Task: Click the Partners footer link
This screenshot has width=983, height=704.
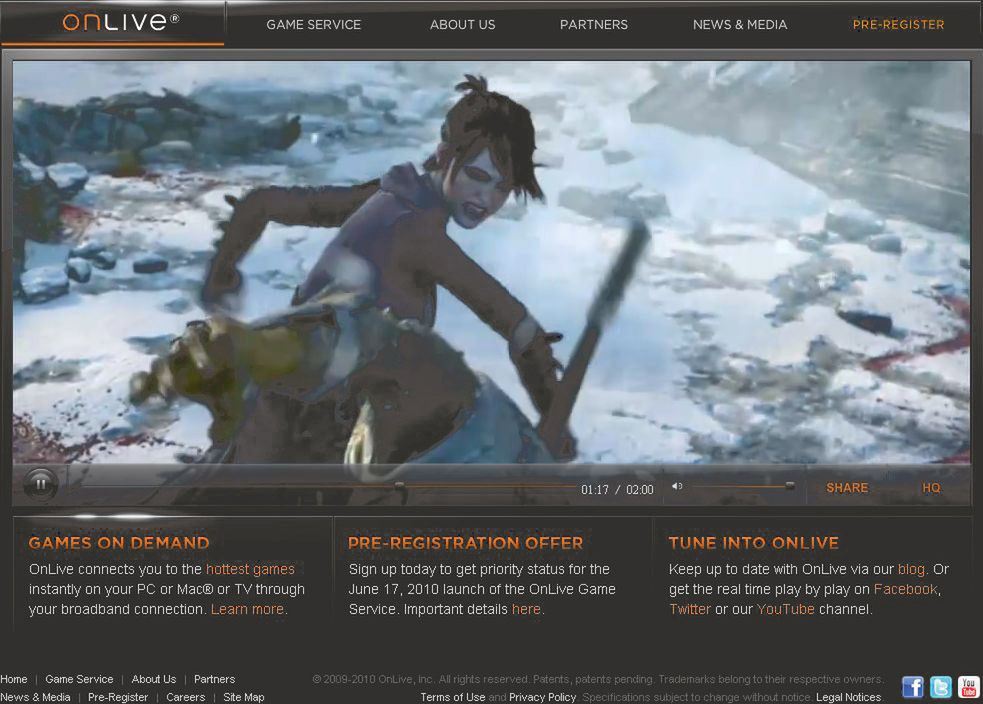Action: (x=214, y=679)
